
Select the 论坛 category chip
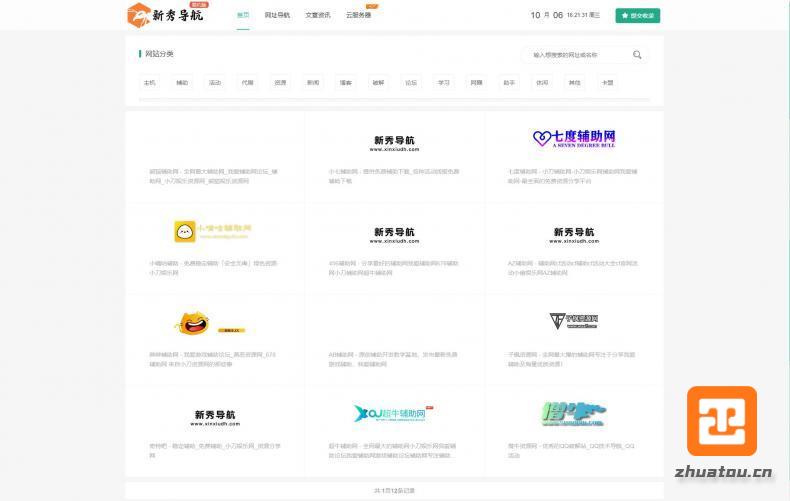pos(411,83)
